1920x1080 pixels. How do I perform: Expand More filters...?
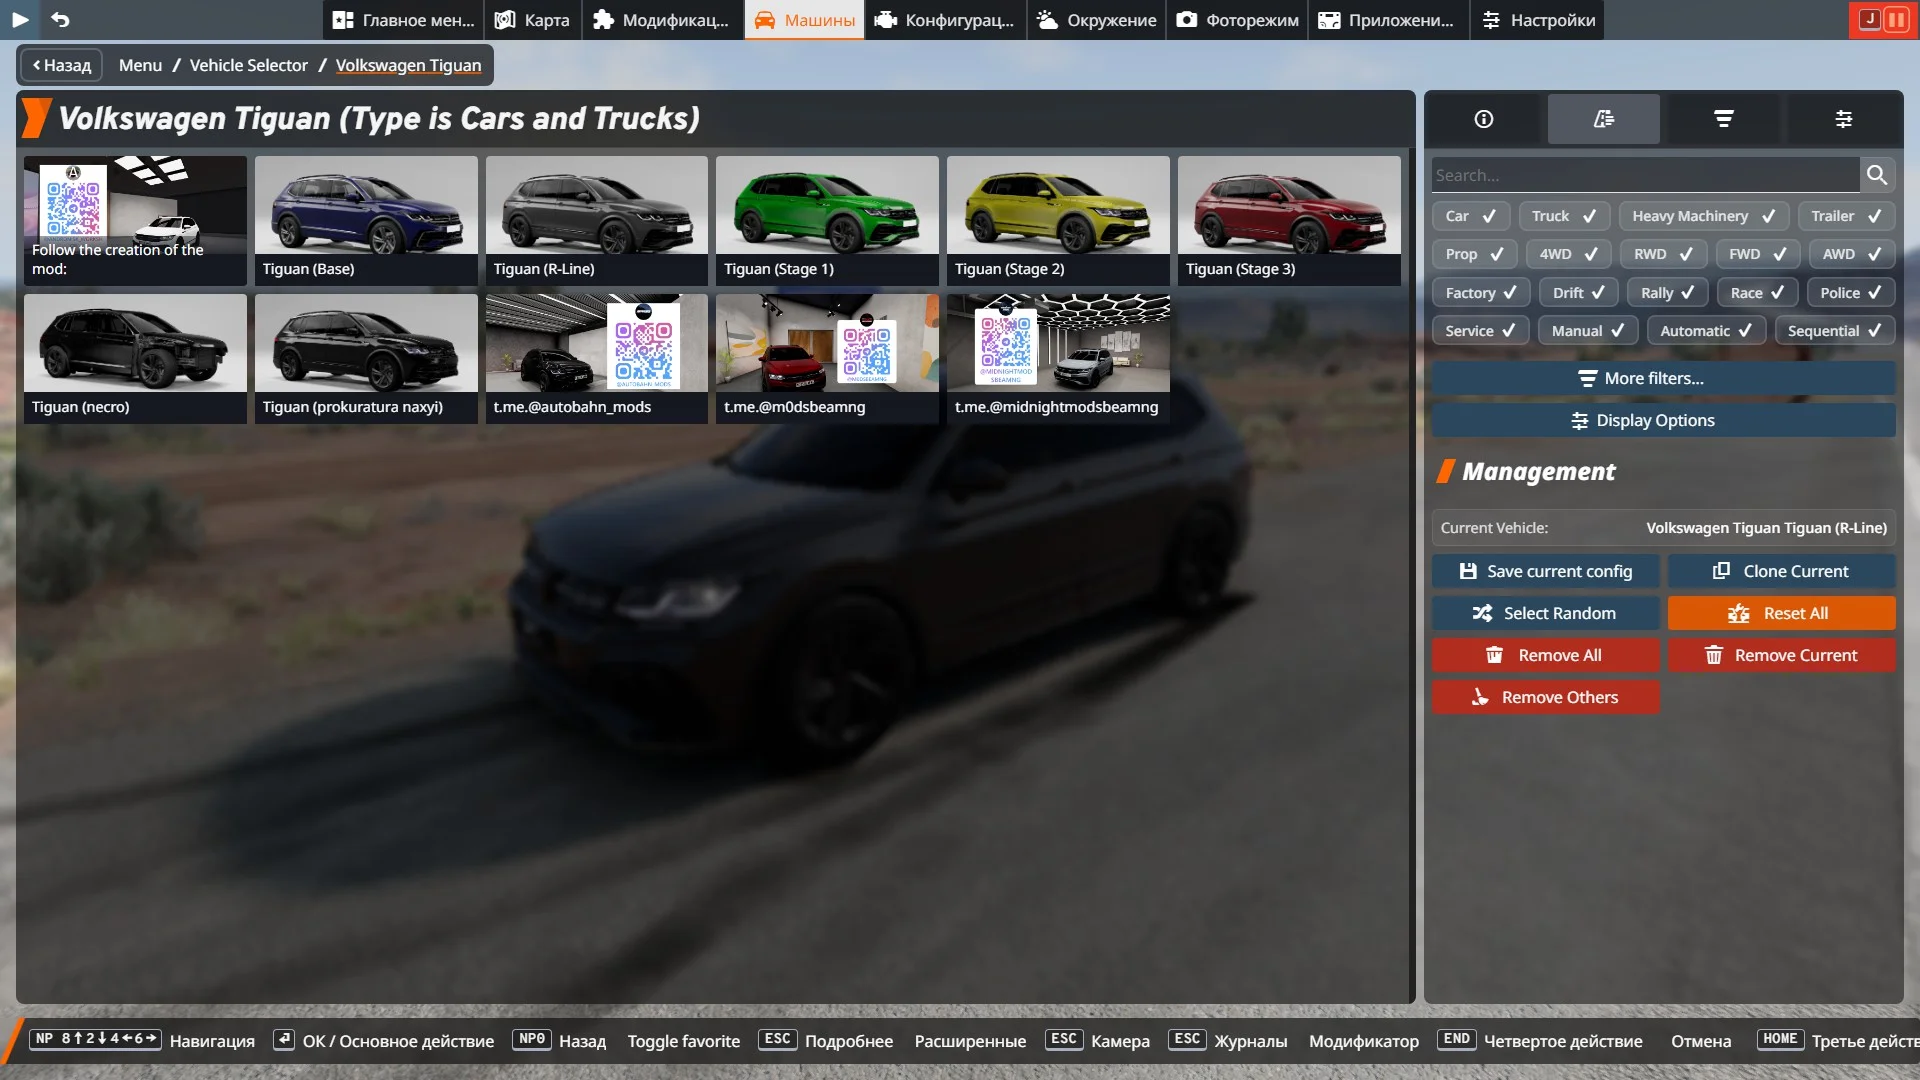pos(1663,378)
